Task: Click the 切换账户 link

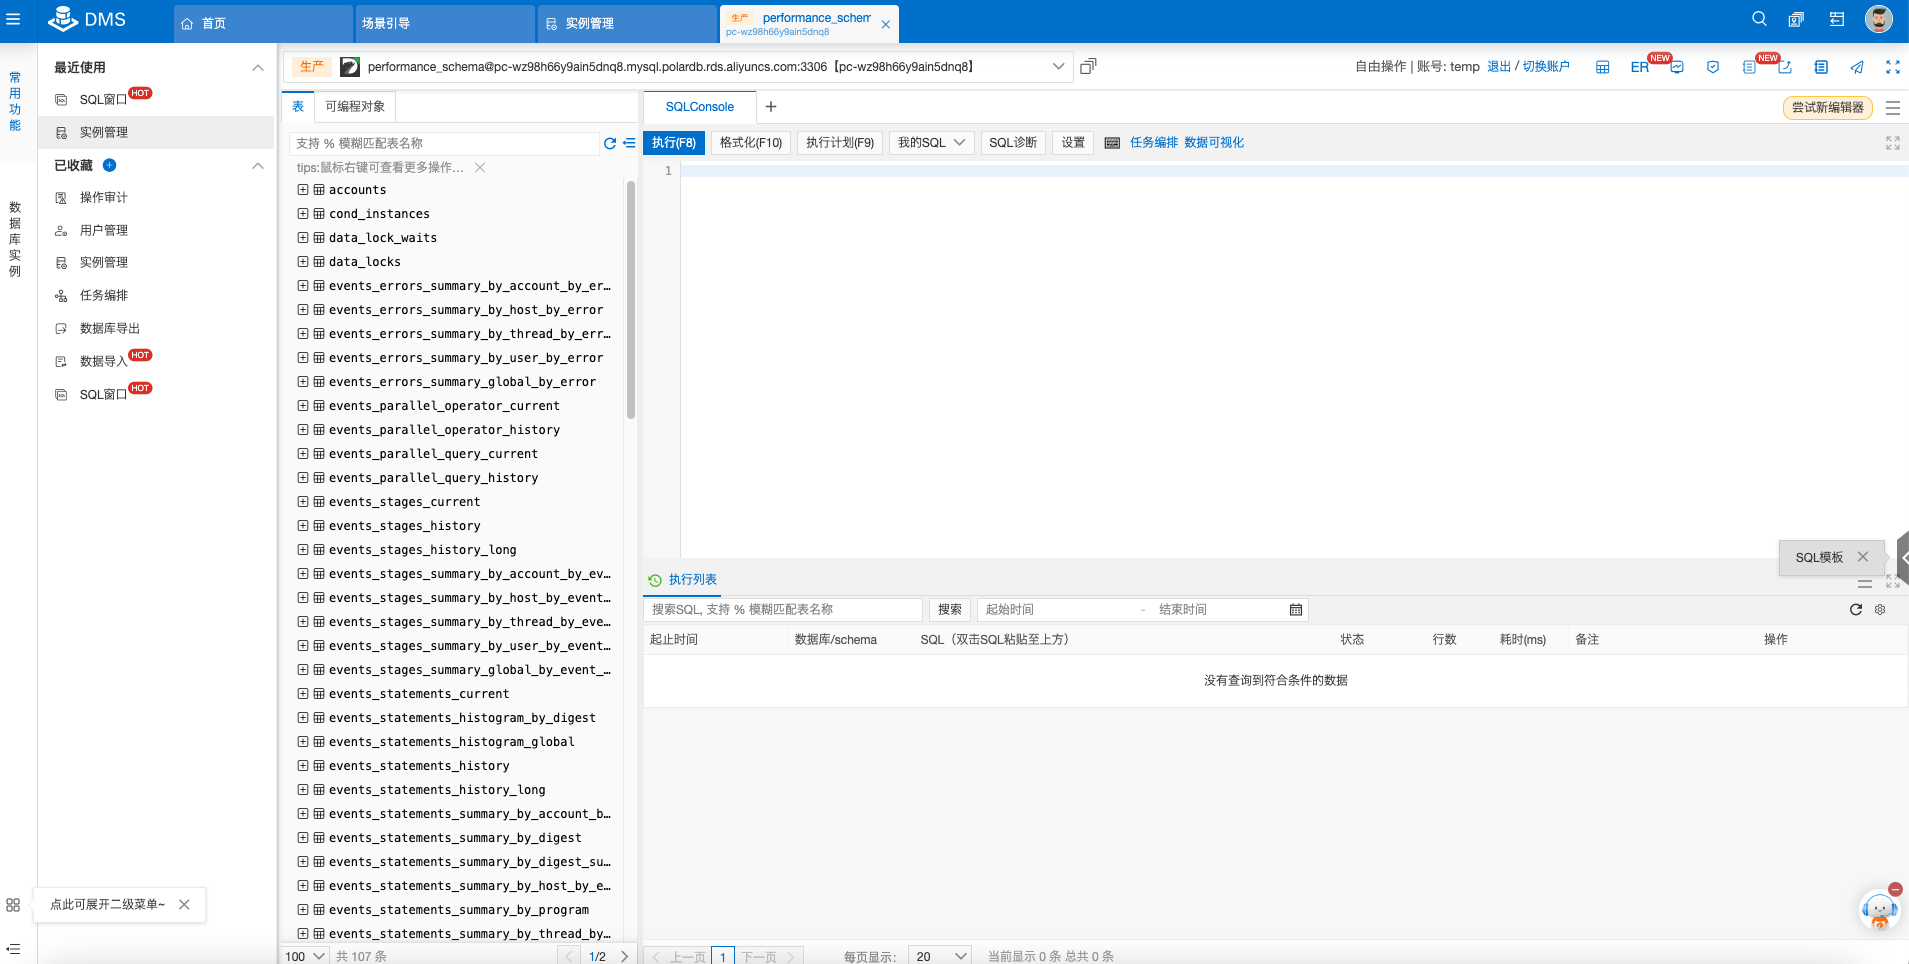Action: pos(1546,67)
